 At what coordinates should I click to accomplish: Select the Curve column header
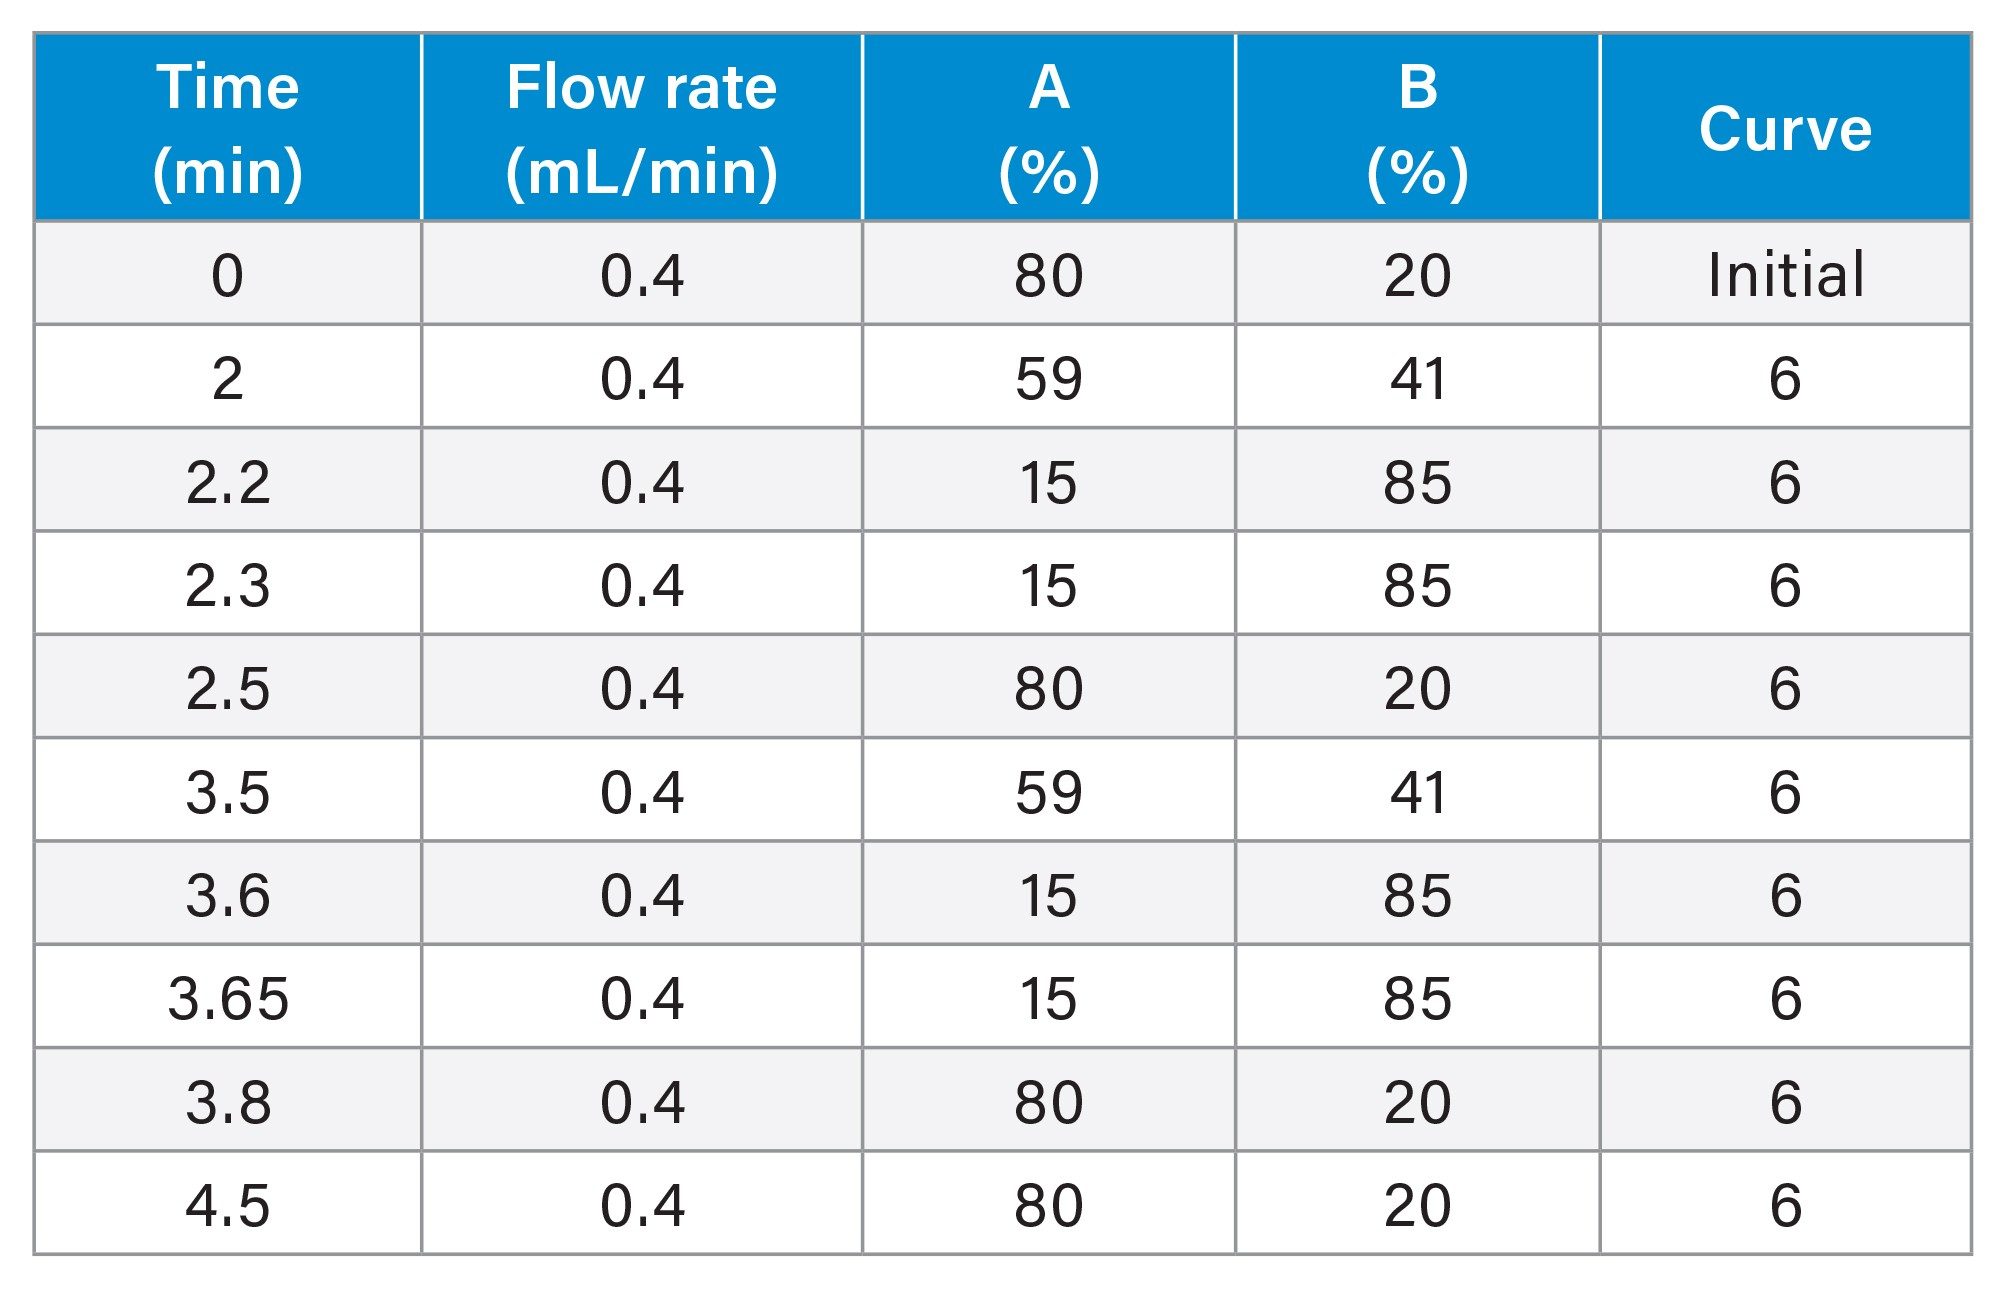1785,127
